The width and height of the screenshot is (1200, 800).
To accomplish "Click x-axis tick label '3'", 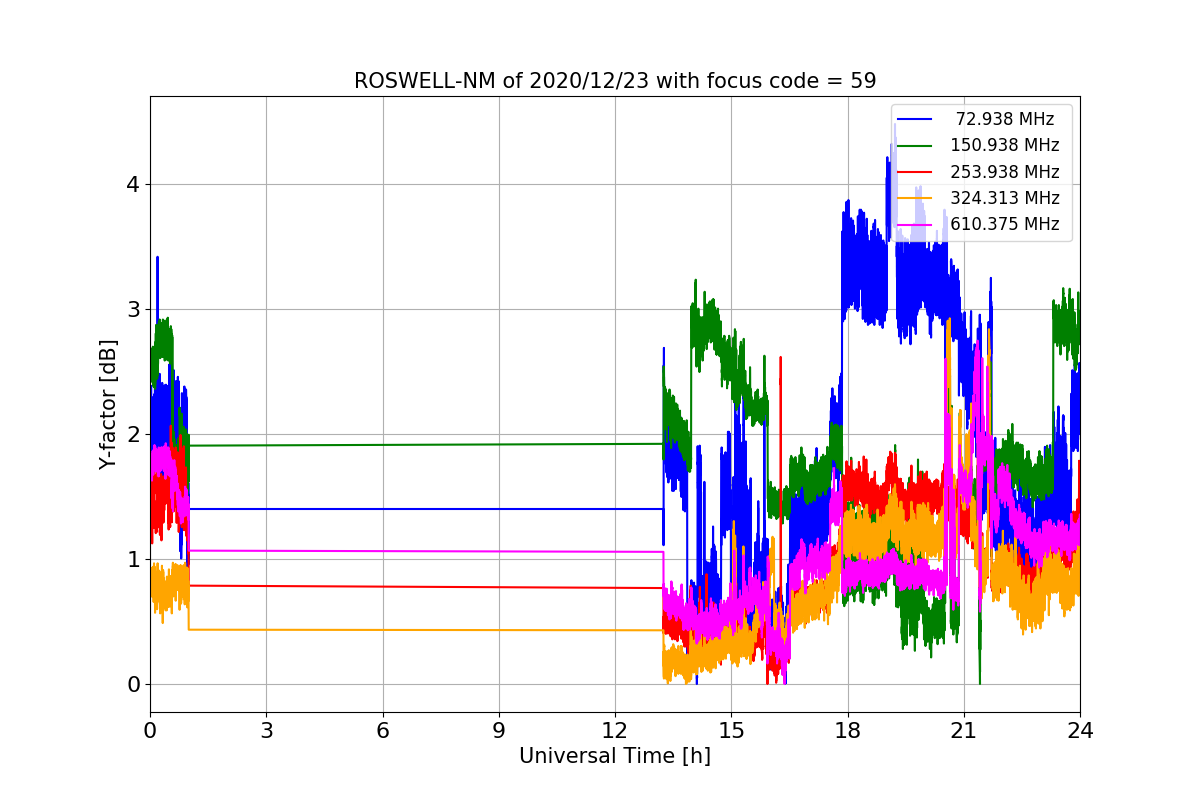I will click(x=266, y=731).
